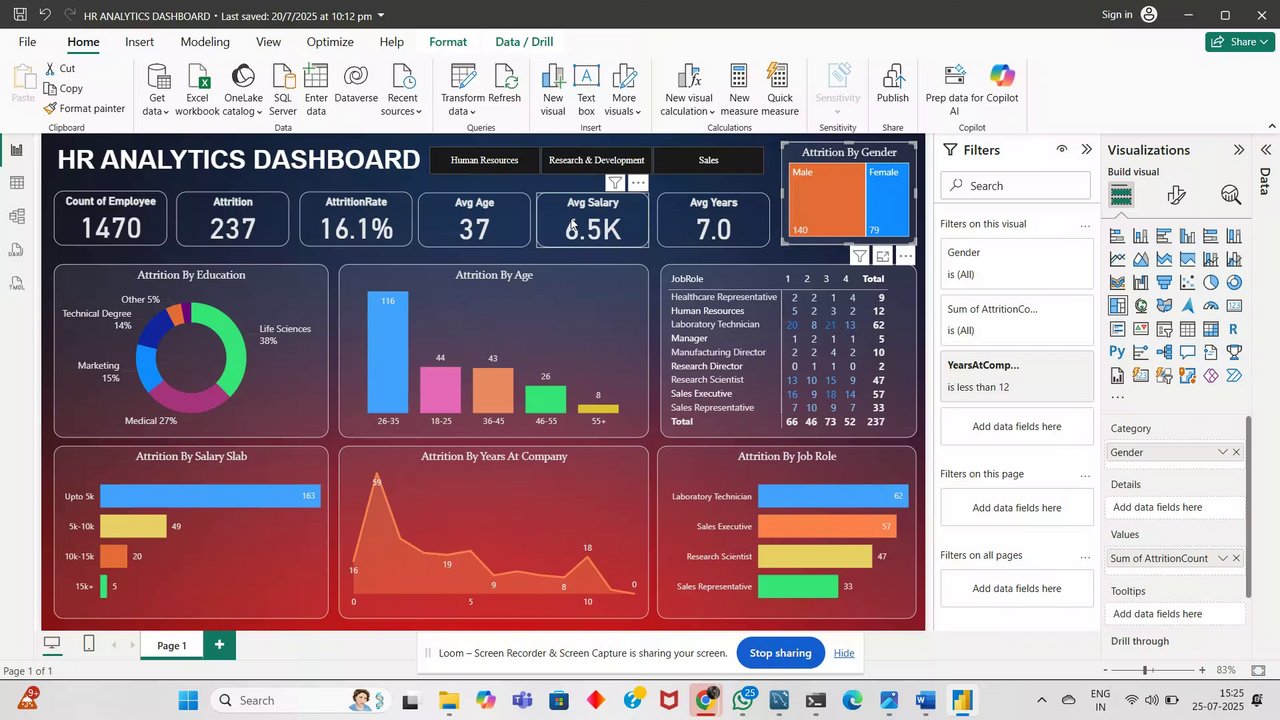
Task: Open the Insert ribbon tab
Action: 139,42
